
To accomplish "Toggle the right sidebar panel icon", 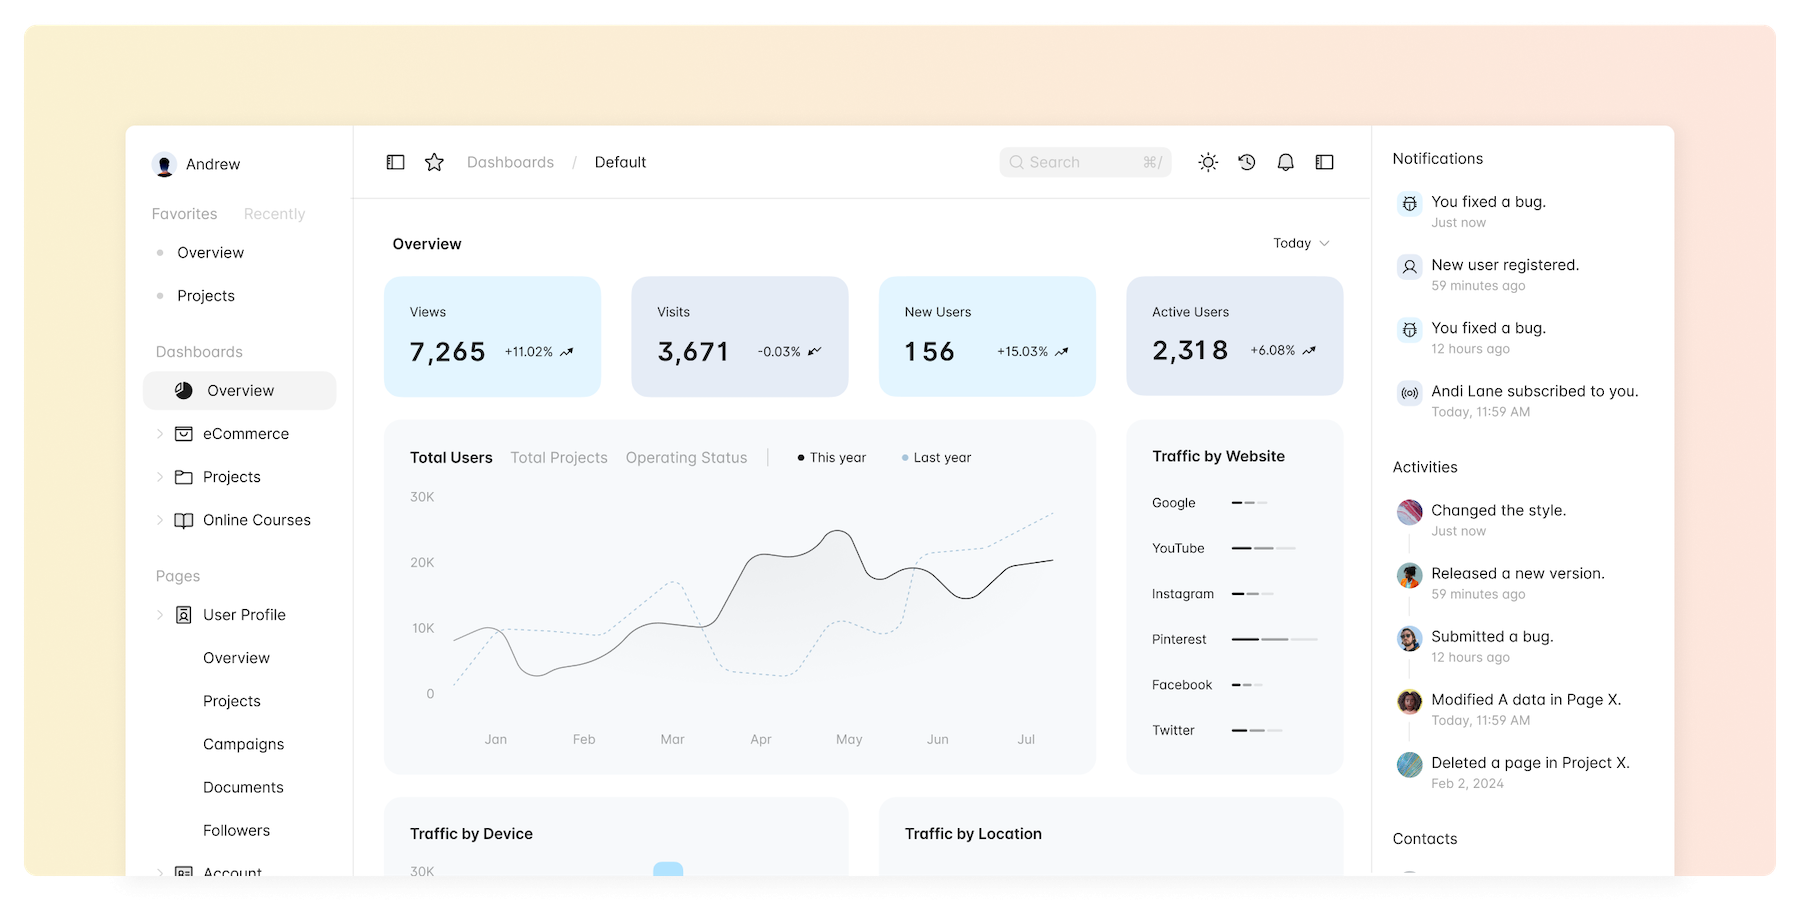I will point(1324,162).
